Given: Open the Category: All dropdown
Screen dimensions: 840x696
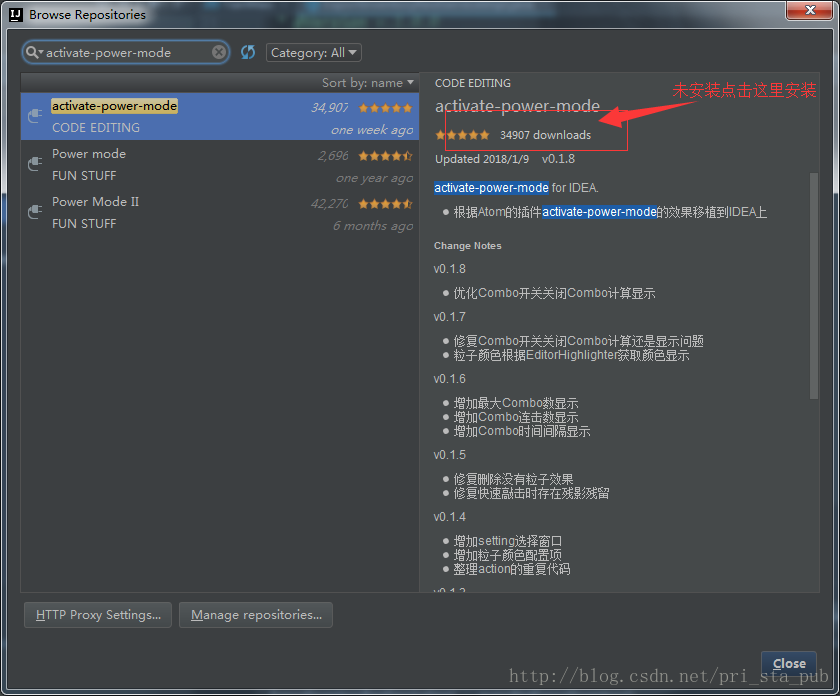Looking at the screenshot, I should tap(314, 53).
